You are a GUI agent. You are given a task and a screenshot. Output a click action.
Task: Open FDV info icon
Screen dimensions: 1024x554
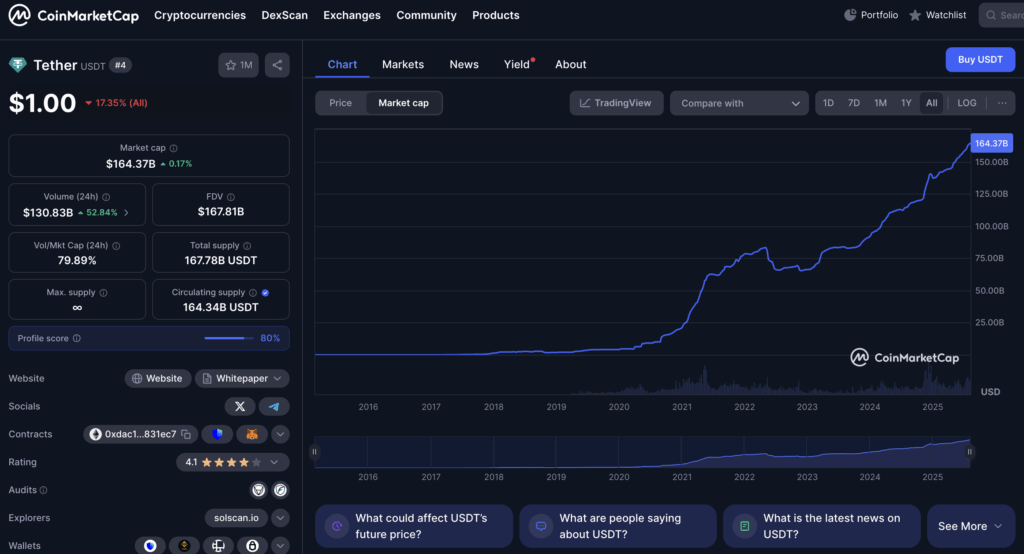click(x=231, y=197)
